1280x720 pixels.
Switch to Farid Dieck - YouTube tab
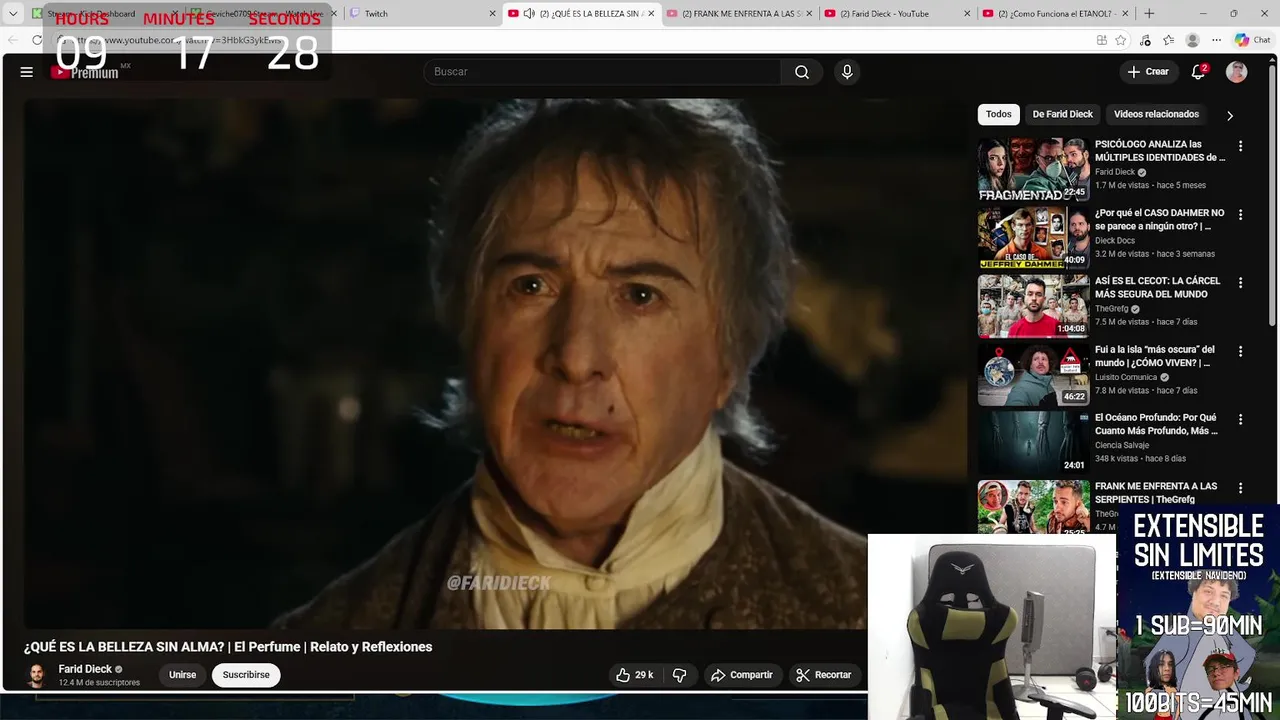[897, 13]
